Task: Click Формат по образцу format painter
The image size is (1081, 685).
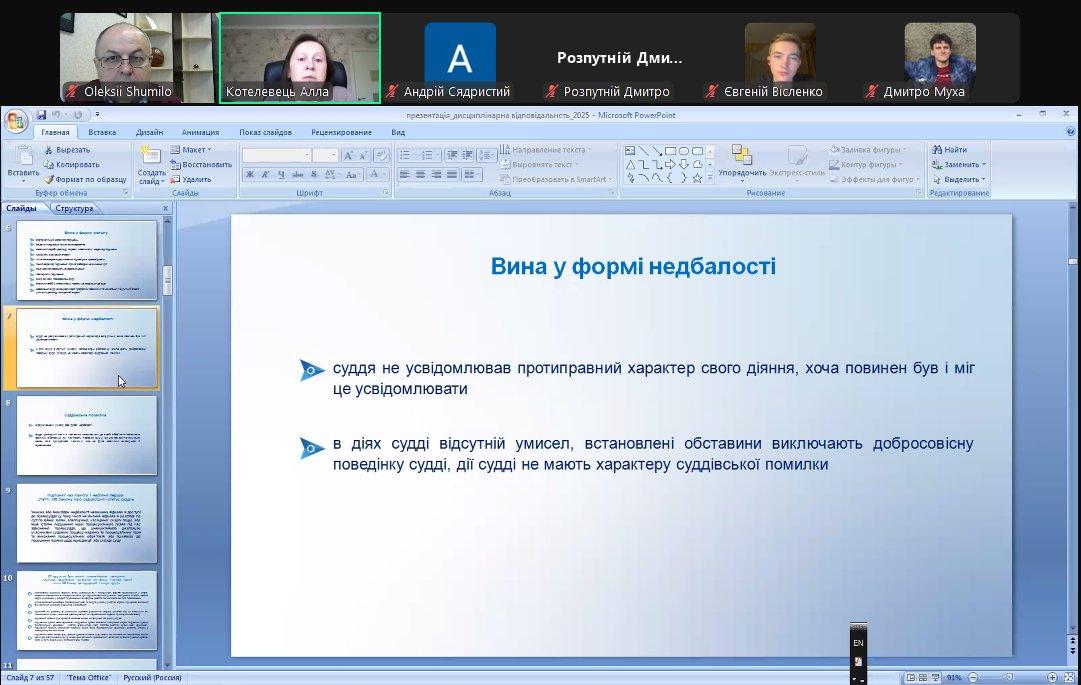Action: (x=84, y=179)
